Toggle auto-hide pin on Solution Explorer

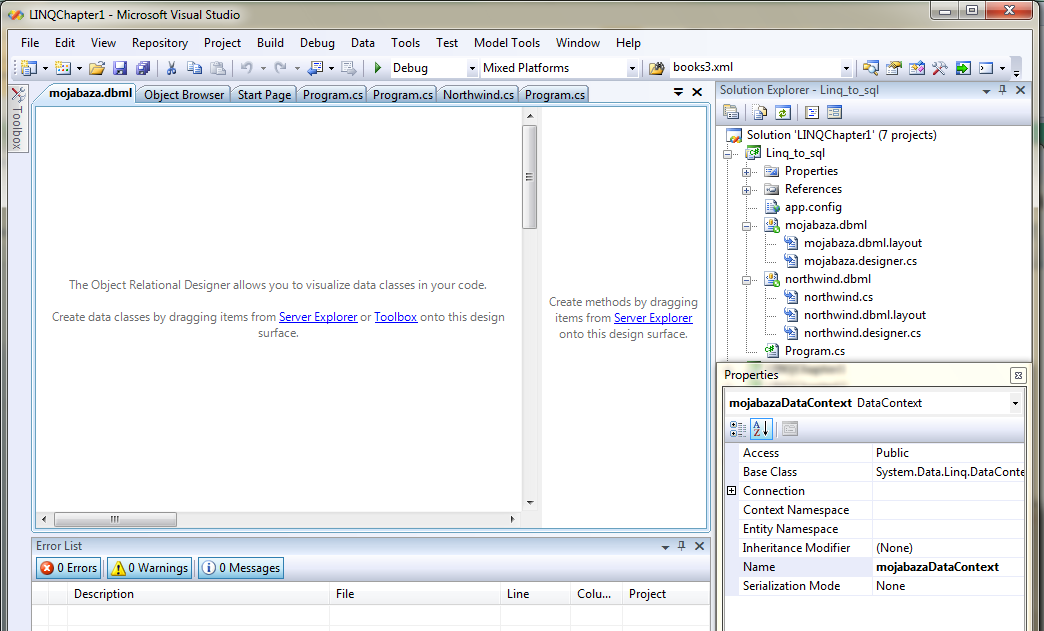[x=1003, y=90]
